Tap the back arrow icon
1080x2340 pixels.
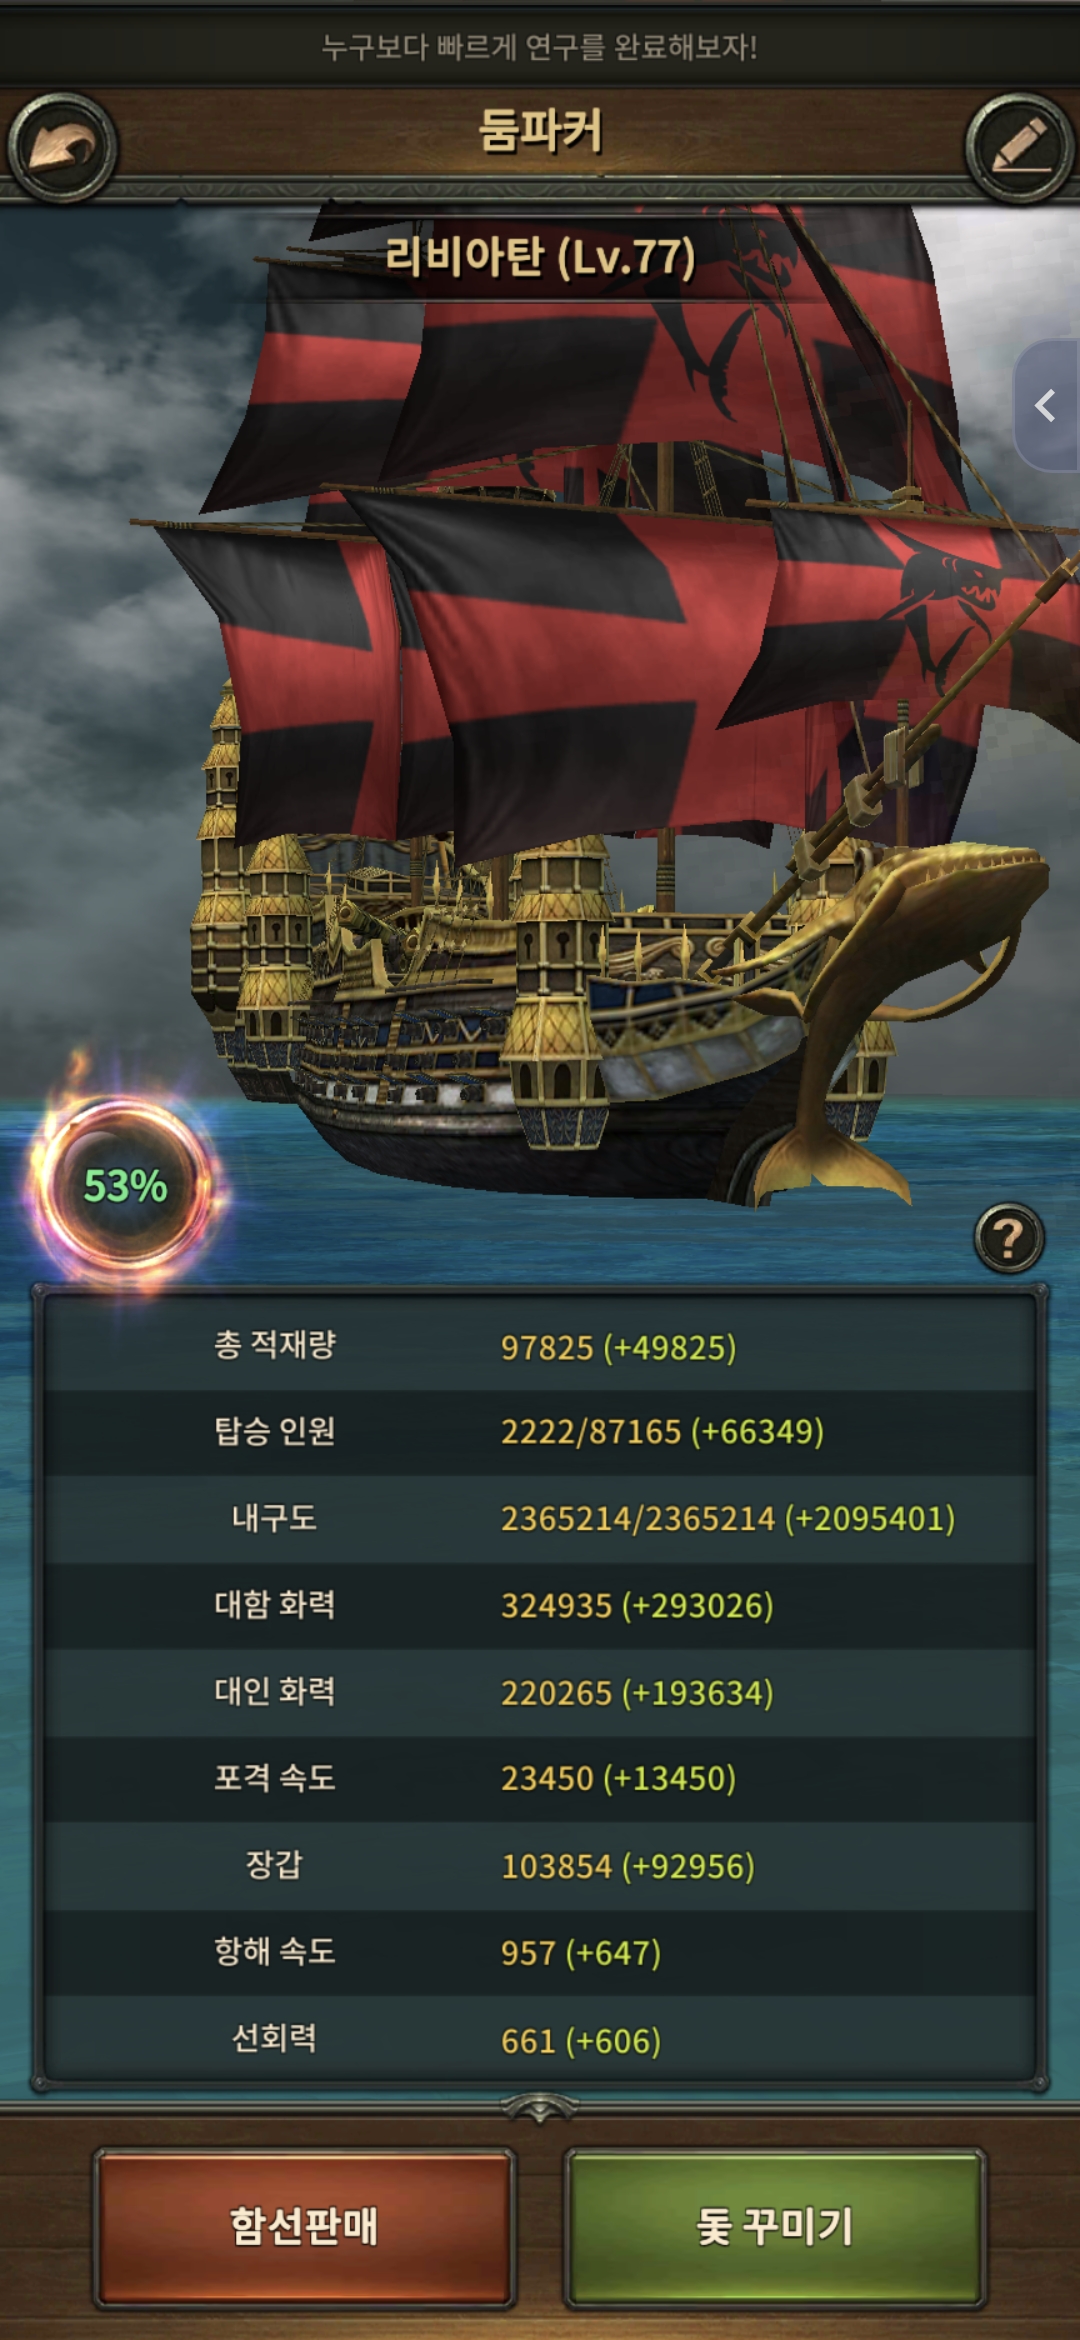[x=62, y=148]
